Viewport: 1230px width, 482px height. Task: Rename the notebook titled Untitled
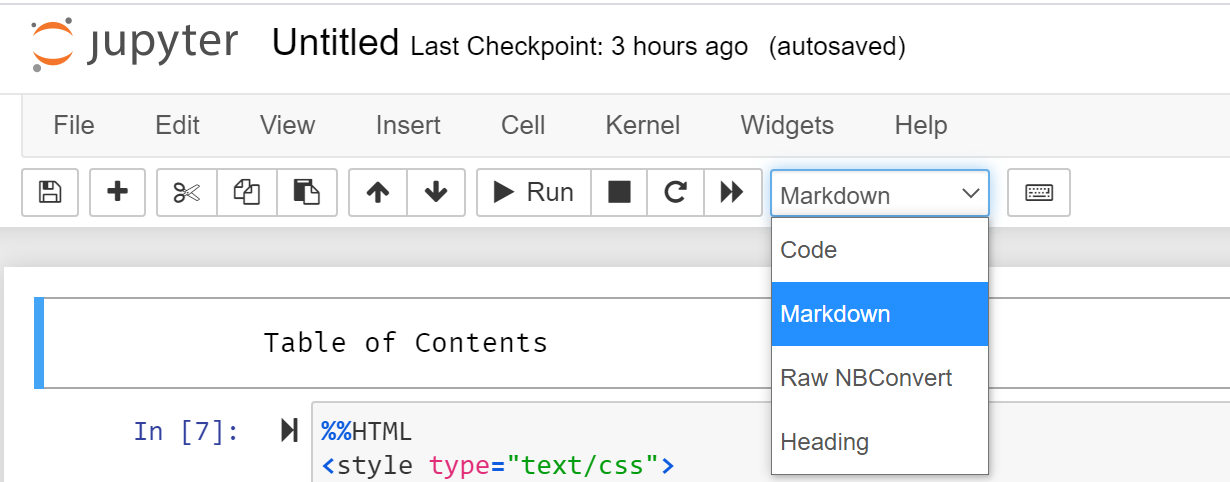tap(335, 43)
